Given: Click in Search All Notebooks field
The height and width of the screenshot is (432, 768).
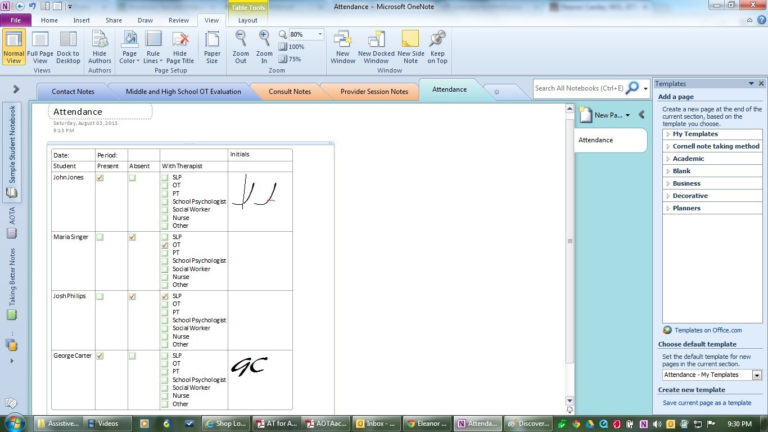Looking at the screenshot, I should [x=579, y=88].
